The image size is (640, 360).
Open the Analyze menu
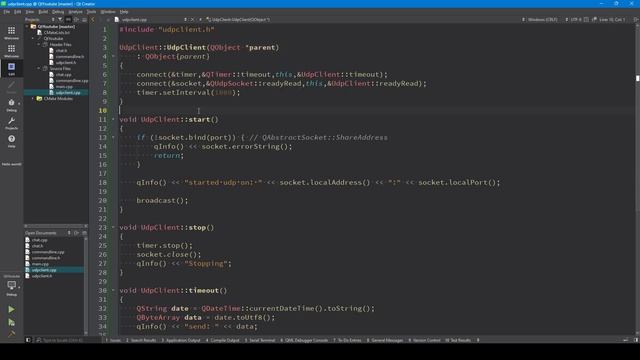tap(75, 12)
